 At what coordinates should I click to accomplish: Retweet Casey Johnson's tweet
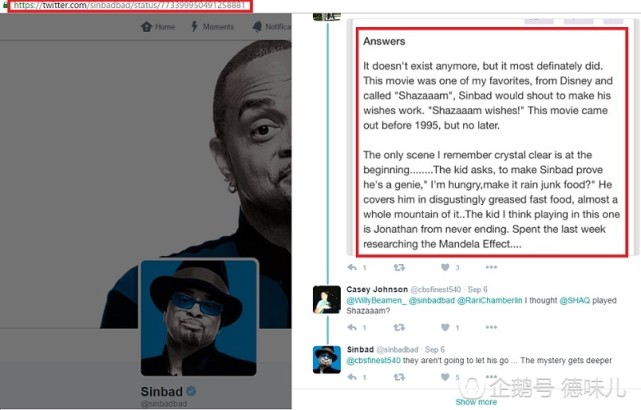[399, 327]
